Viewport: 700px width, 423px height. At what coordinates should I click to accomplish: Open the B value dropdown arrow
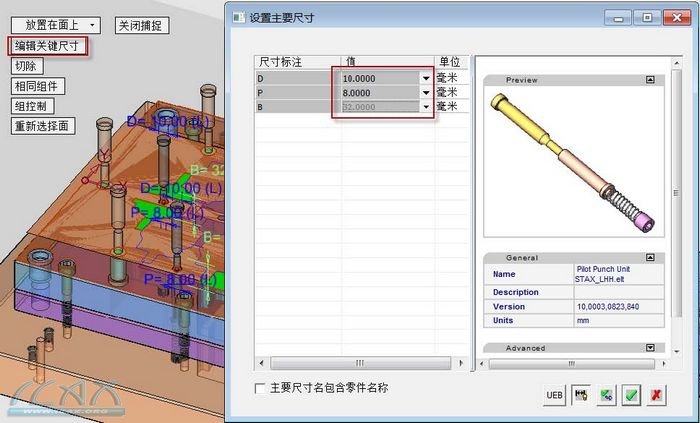coord(426,106)
